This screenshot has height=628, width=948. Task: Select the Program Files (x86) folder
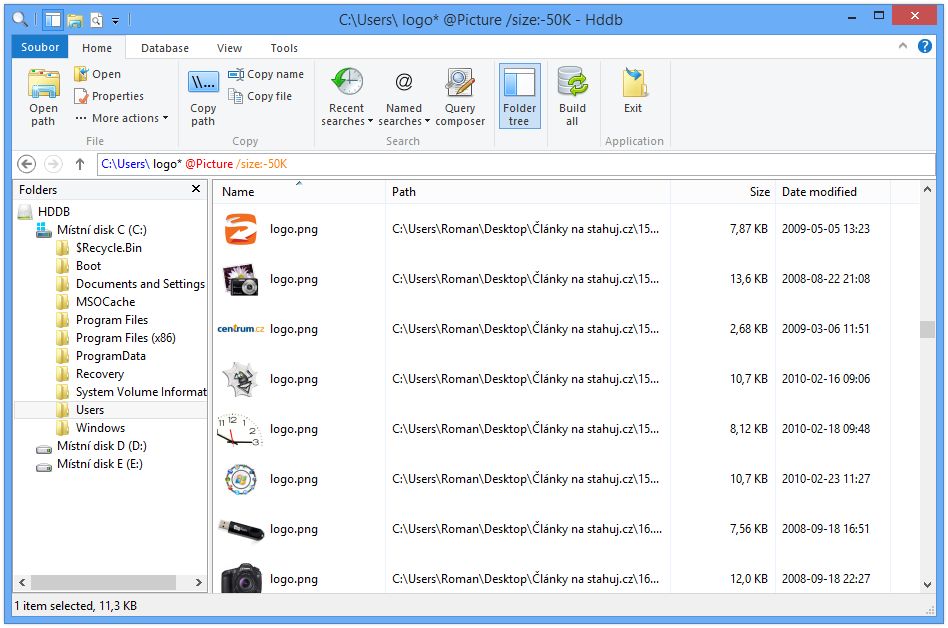coord(117,338)
